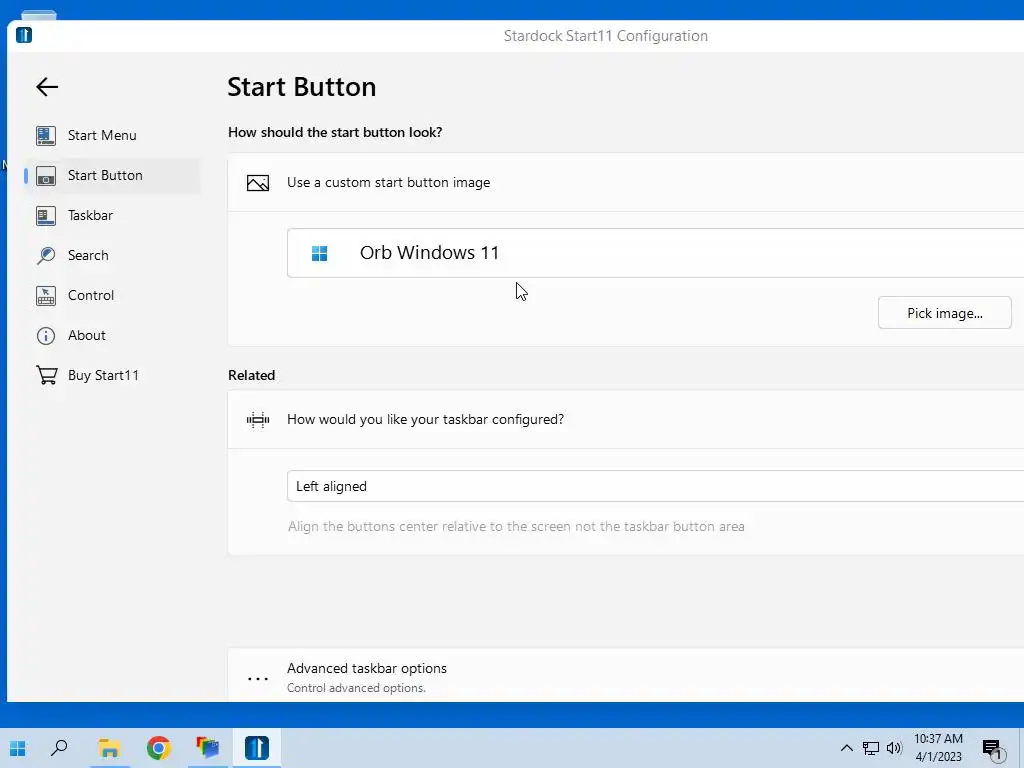Click the Orb Windows 11 logo thumbnail
Image resolution: width=1024 pixels, height=768 pixels.
[x=319, y=253]
